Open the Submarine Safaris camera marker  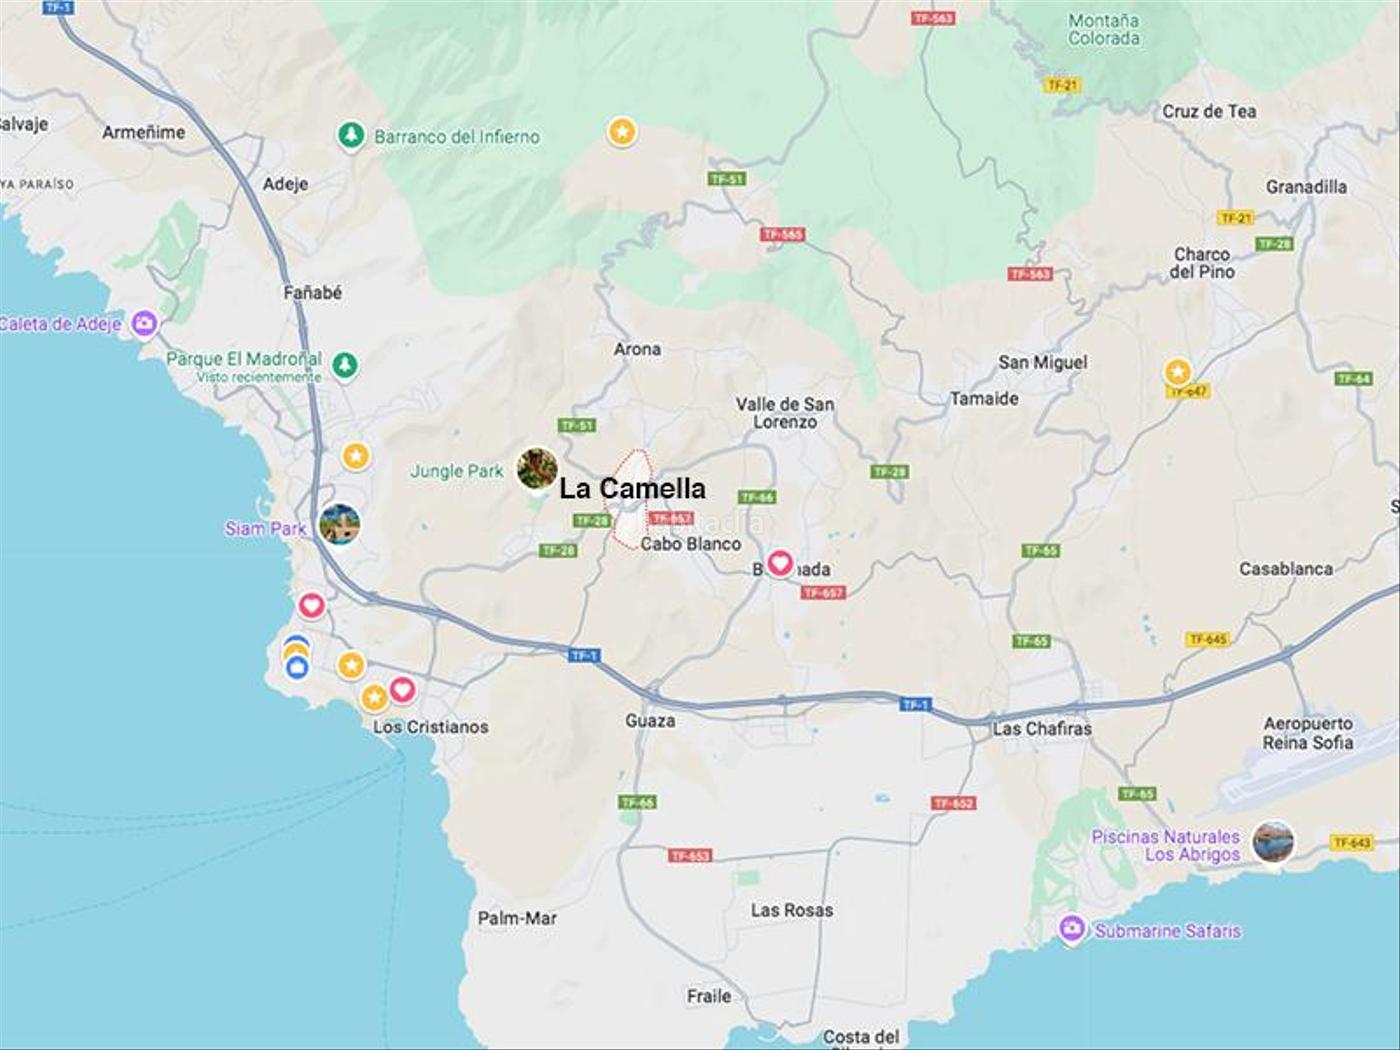1072,929
